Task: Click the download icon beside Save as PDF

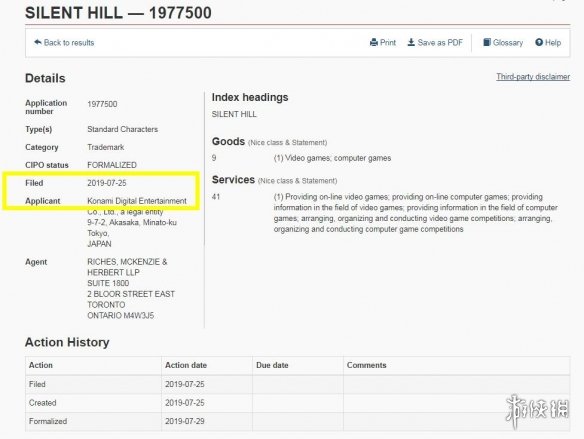Action: click(x=411, y=42)
